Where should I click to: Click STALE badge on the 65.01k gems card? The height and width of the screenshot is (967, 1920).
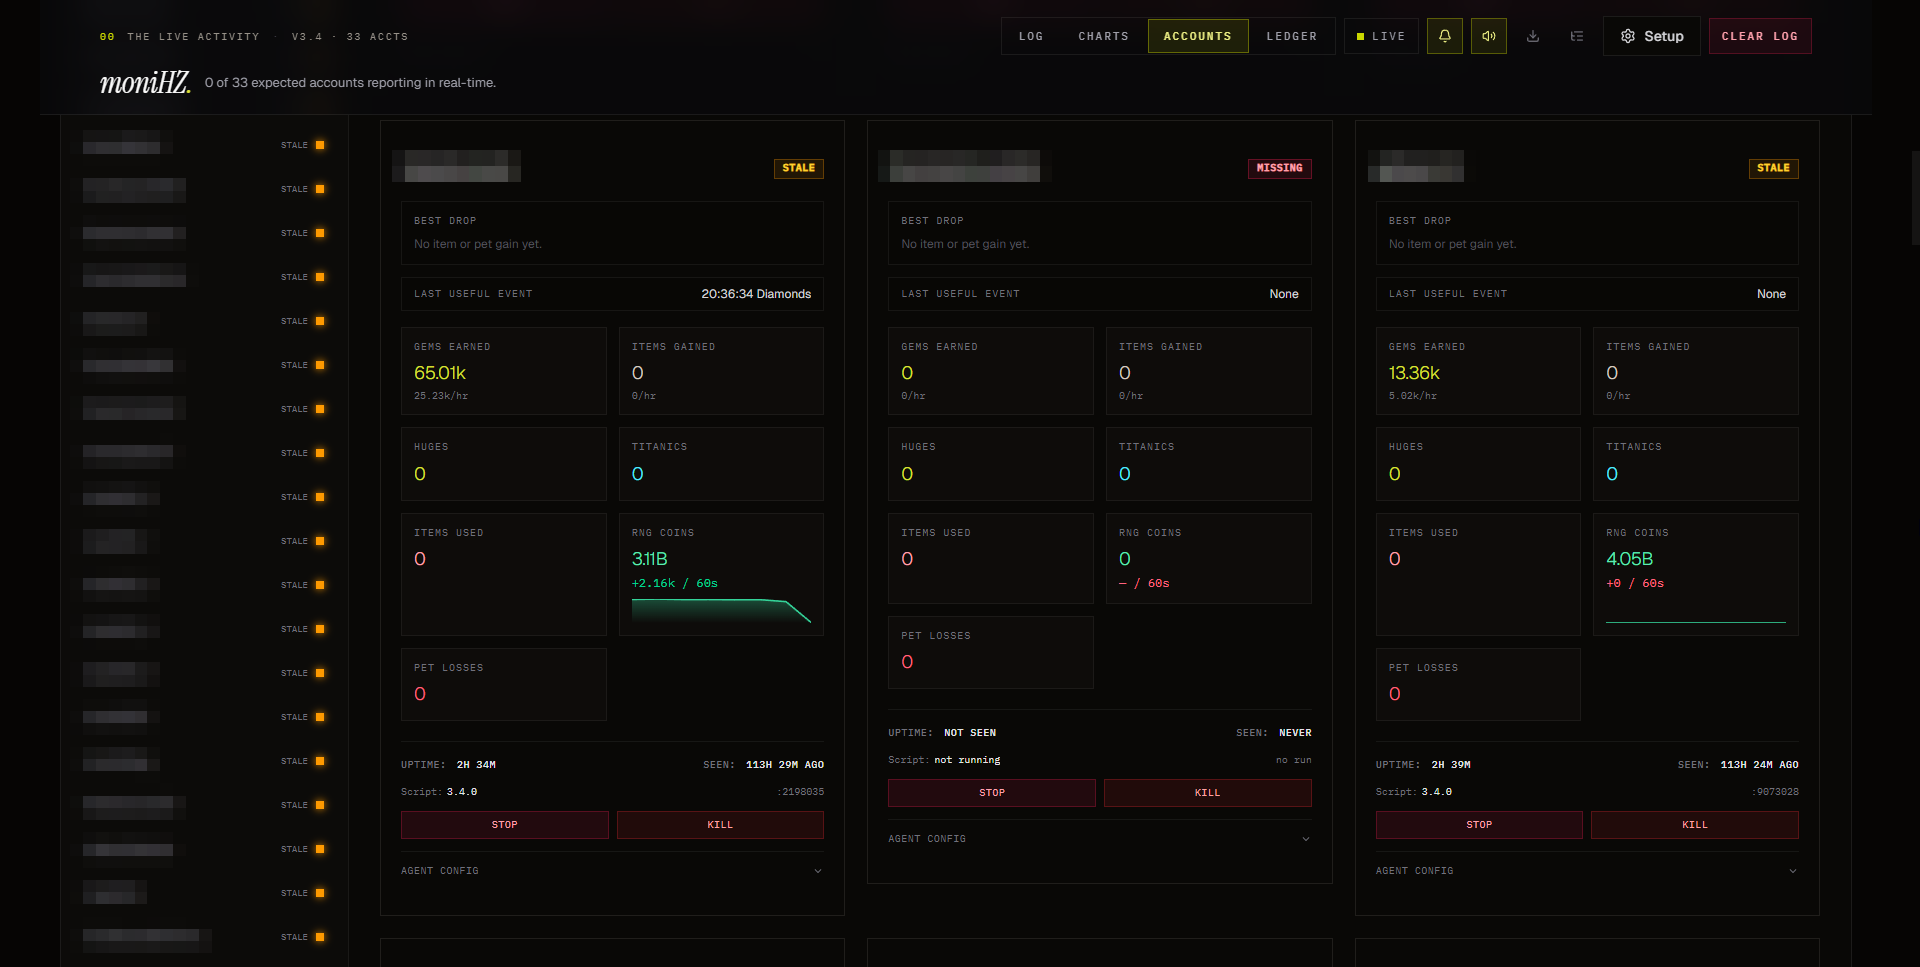(798, 168)
